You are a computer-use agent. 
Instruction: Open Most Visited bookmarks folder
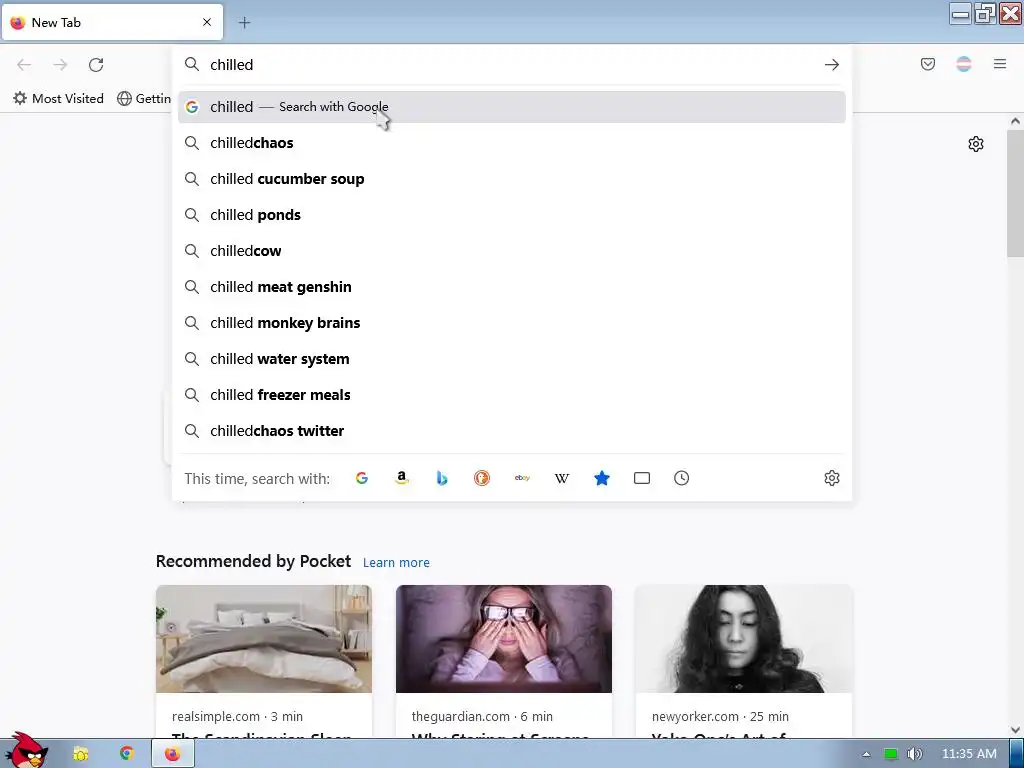point(58,99)
